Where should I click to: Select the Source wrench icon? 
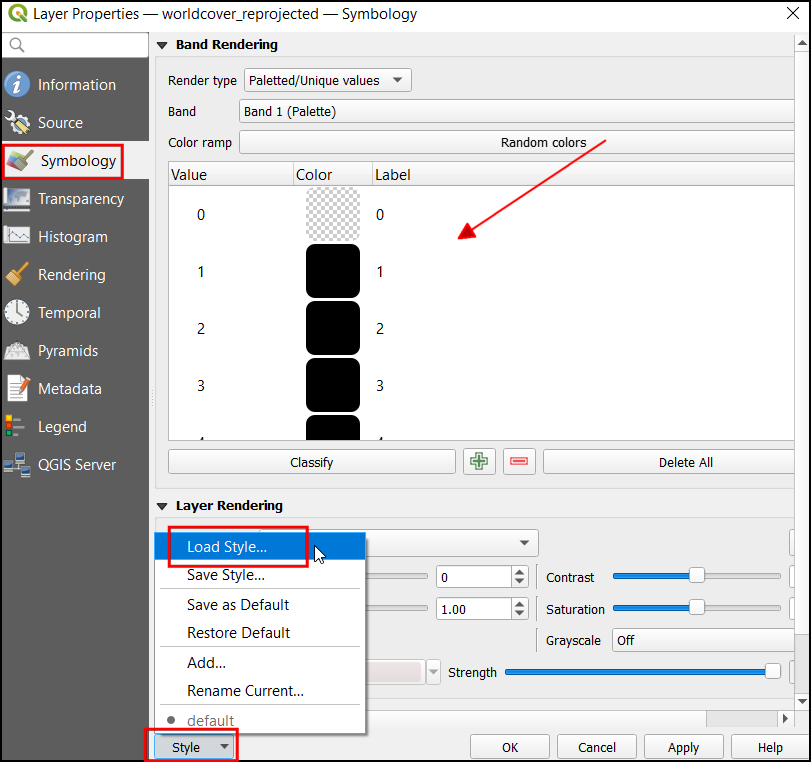point(18,123)
